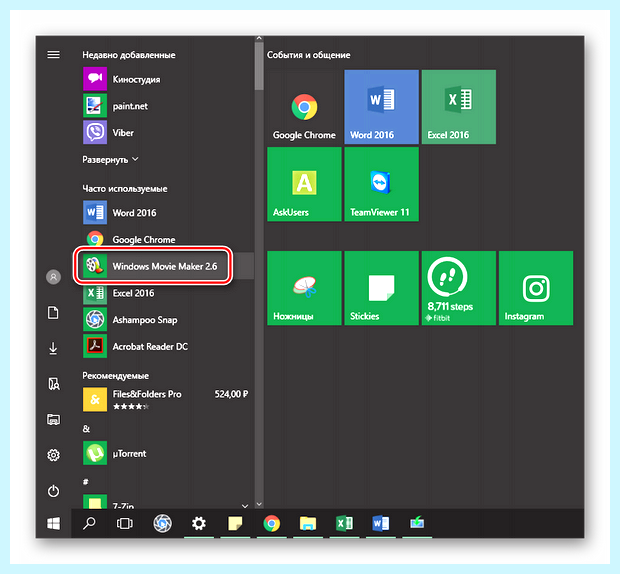The width and height of the screenshot is (620, 574).
Task: Switch to Excel on the taskbar
Action: (344, 523)
